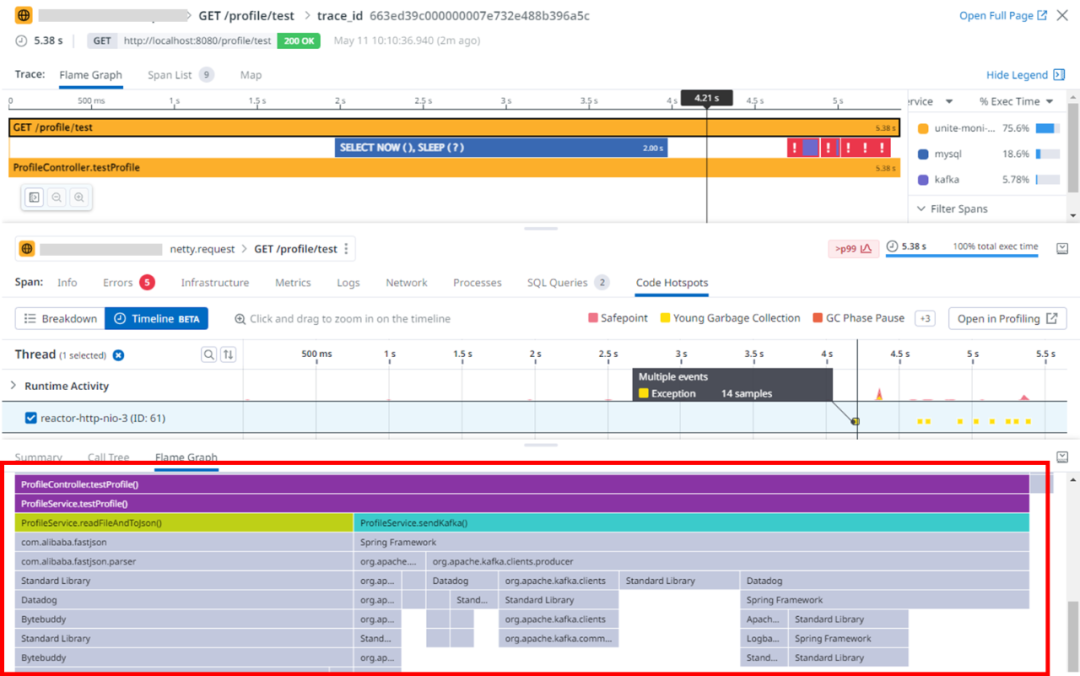Click the zoom out magnifier on trace graph
The height and width of the screenshot is (676, 1080).
click(x=56, y=197)
